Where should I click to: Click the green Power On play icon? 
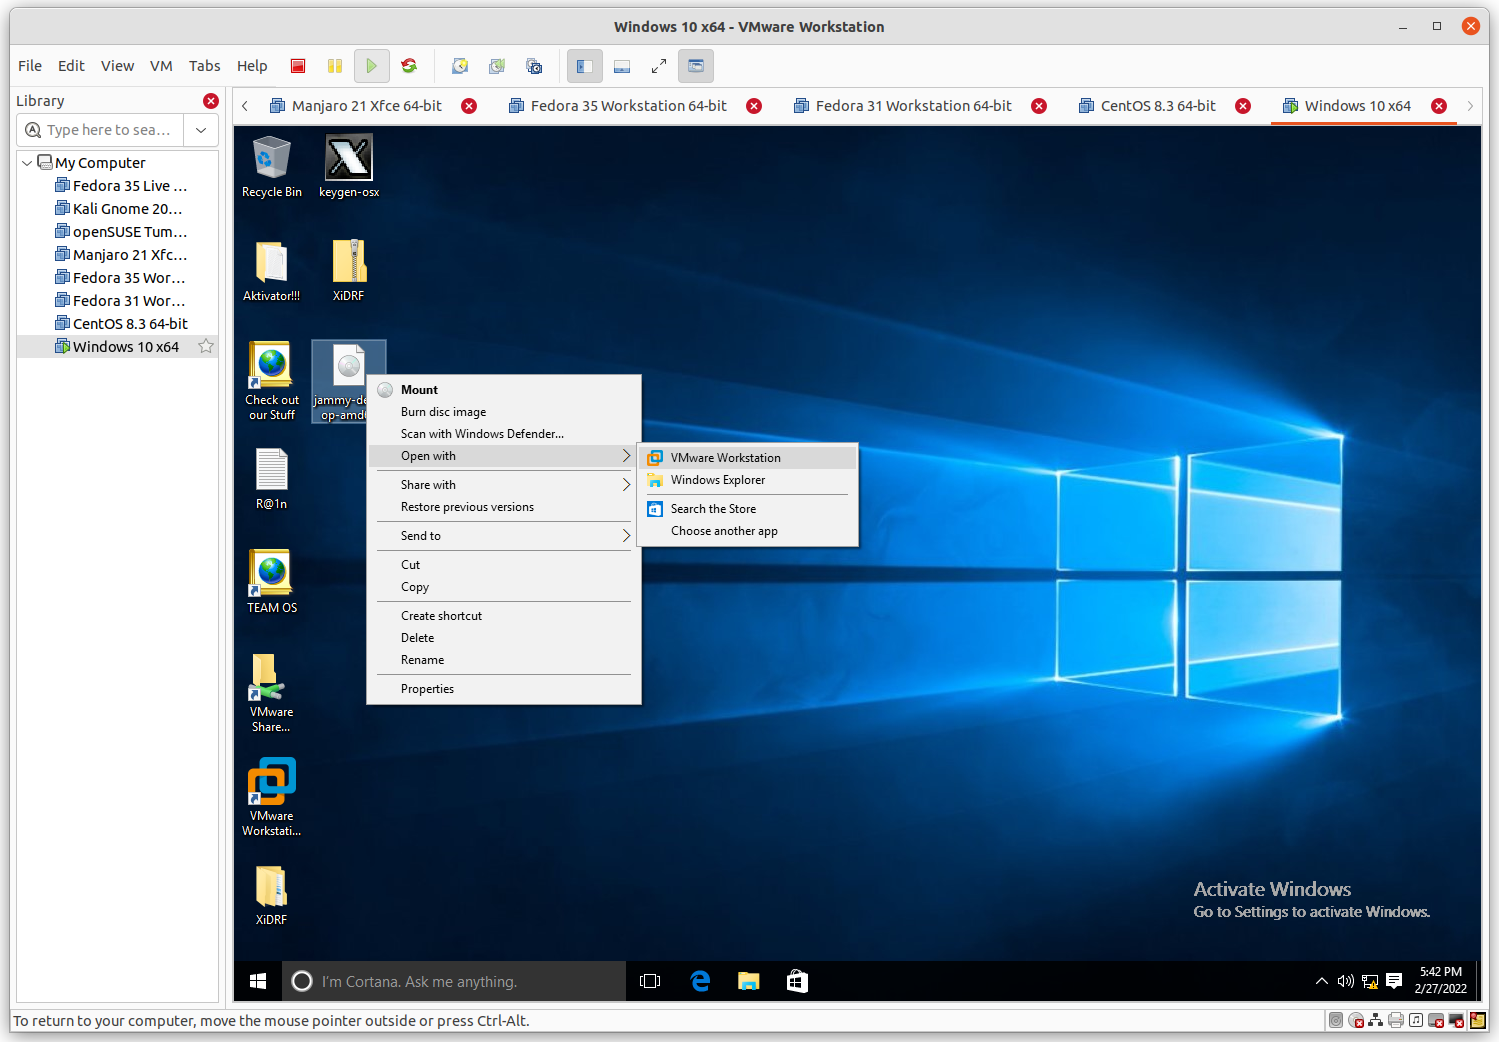click(371, 66)
